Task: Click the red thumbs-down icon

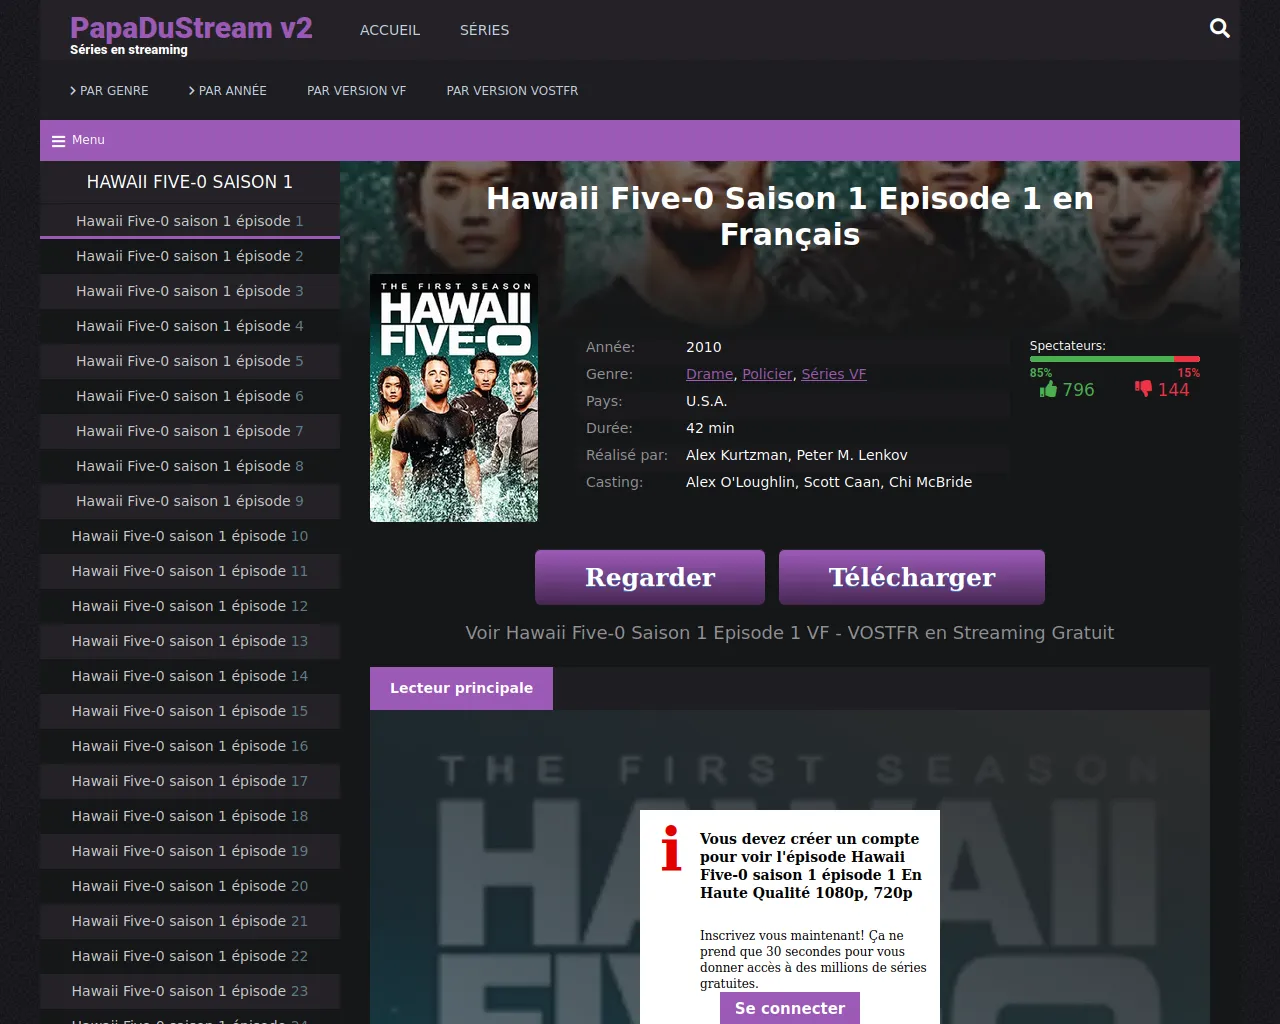Action: (x=1143, y=389)
